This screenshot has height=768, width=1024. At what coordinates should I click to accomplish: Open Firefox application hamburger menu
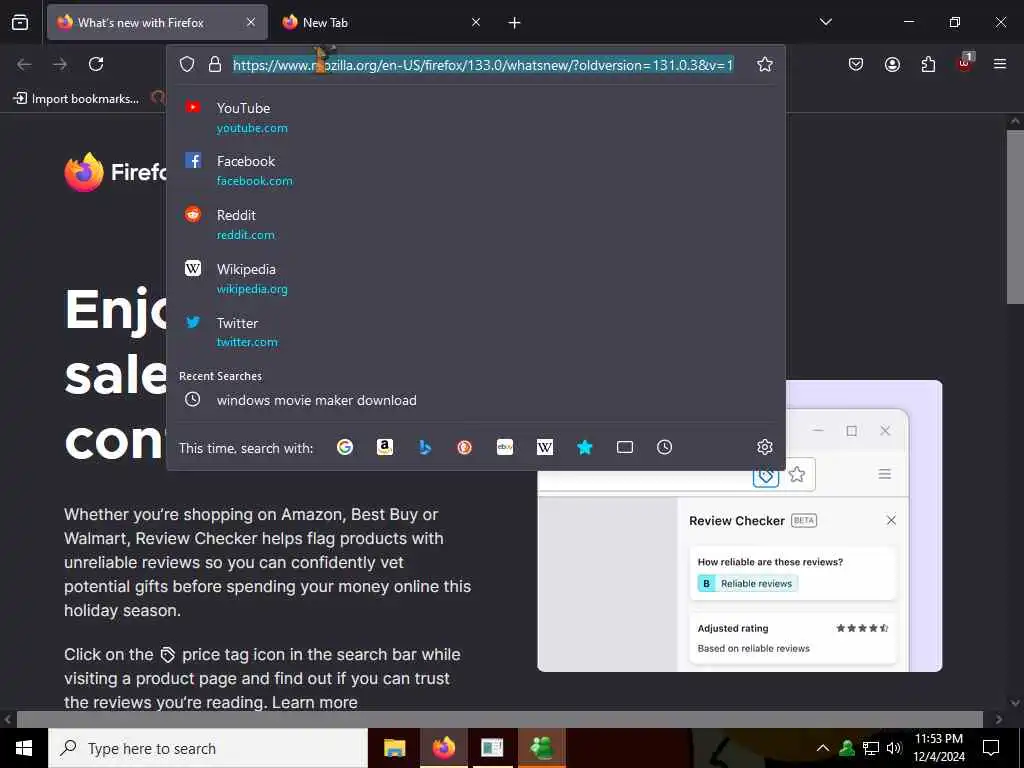point(1000,64)
